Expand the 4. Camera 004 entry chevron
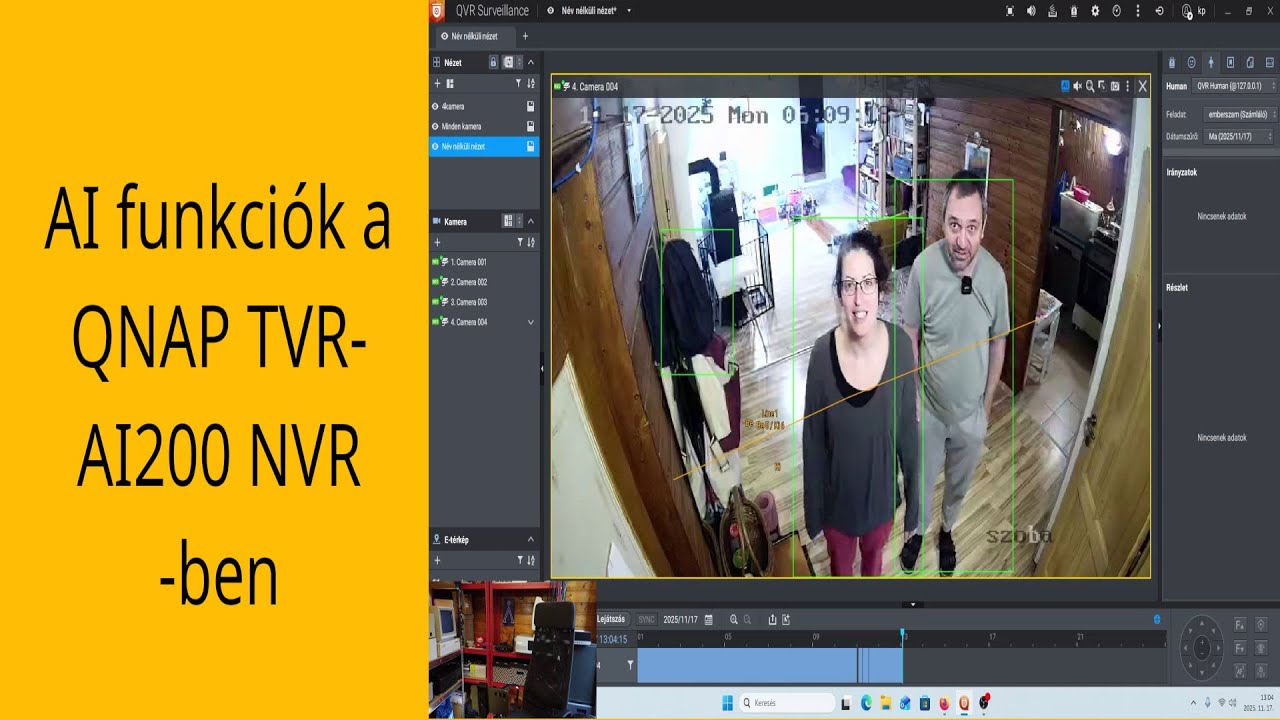The image size is (1280, 720). [x=531, y=322]
